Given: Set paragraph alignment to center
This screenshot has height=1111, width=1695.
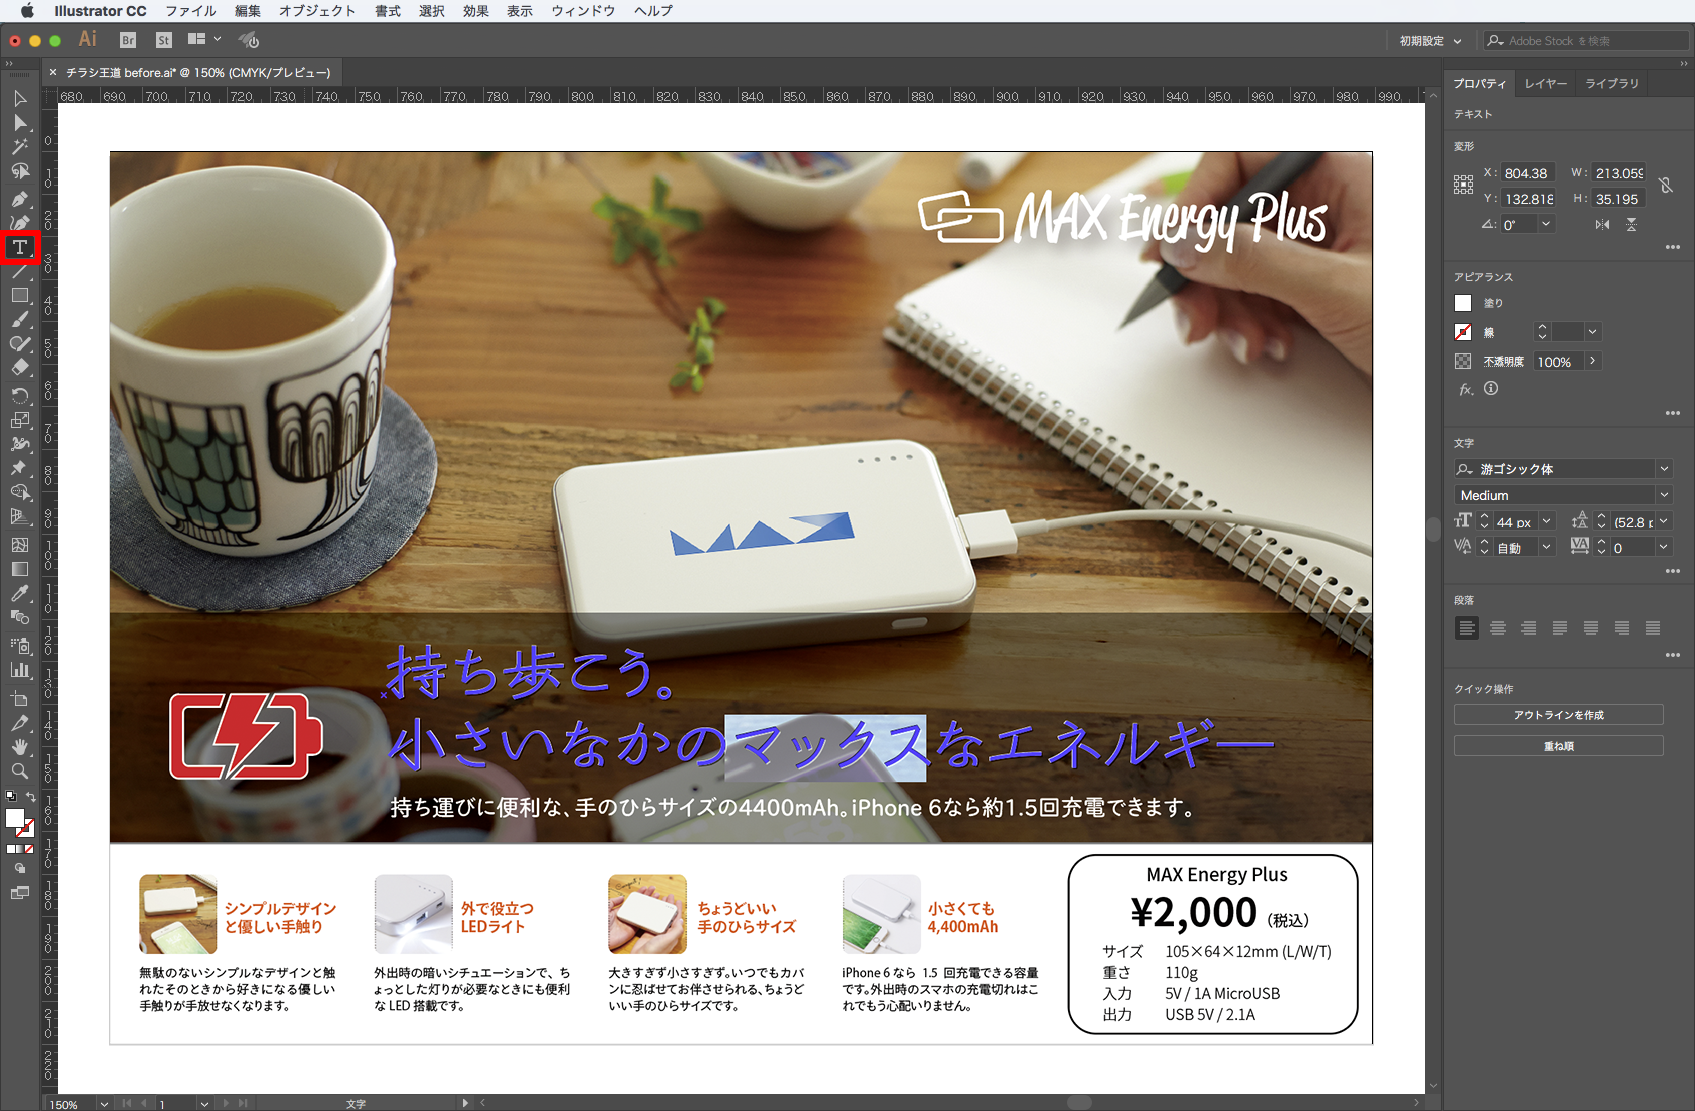Looking at the screenshot, I should [1498, 628].
